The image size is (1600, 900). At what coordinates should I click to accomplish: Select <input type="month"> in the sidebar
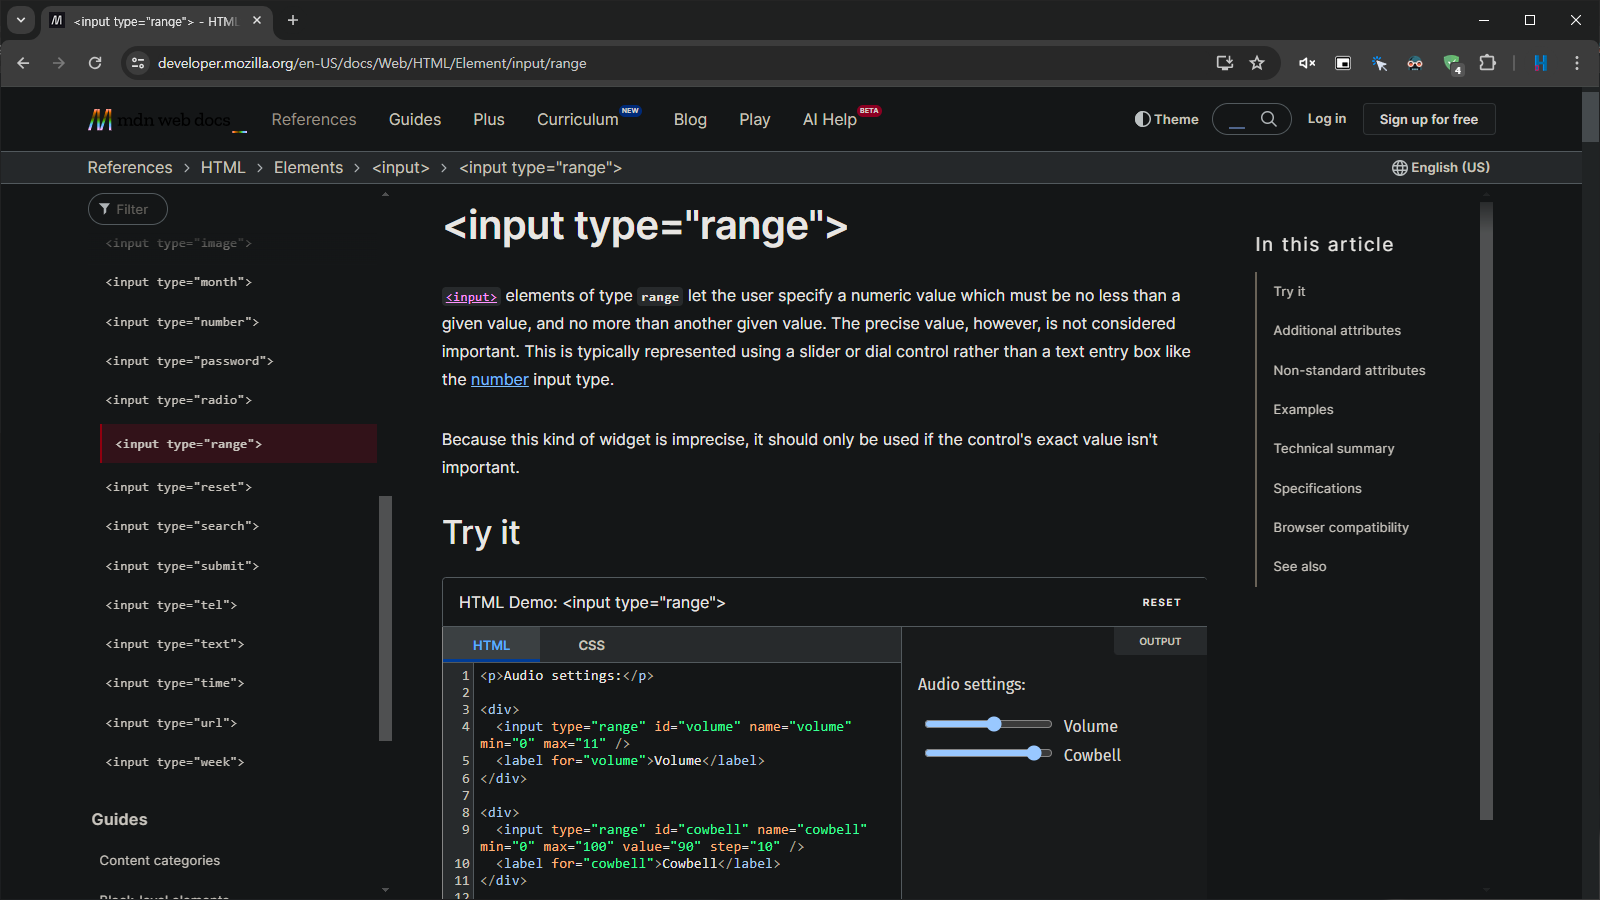coord(179,282)
